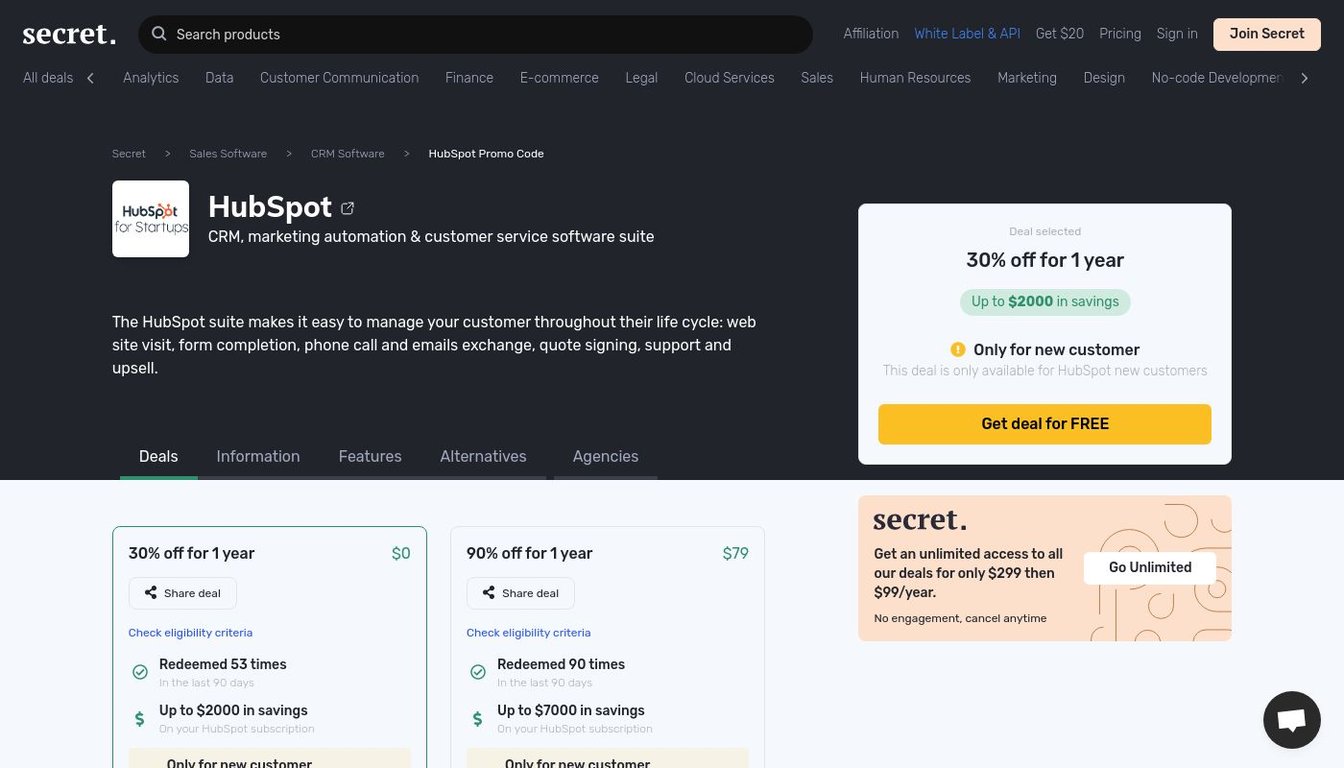Switch to the Features tab
Viewport: 1344px width, 768px height.
(x=369, y=456)
